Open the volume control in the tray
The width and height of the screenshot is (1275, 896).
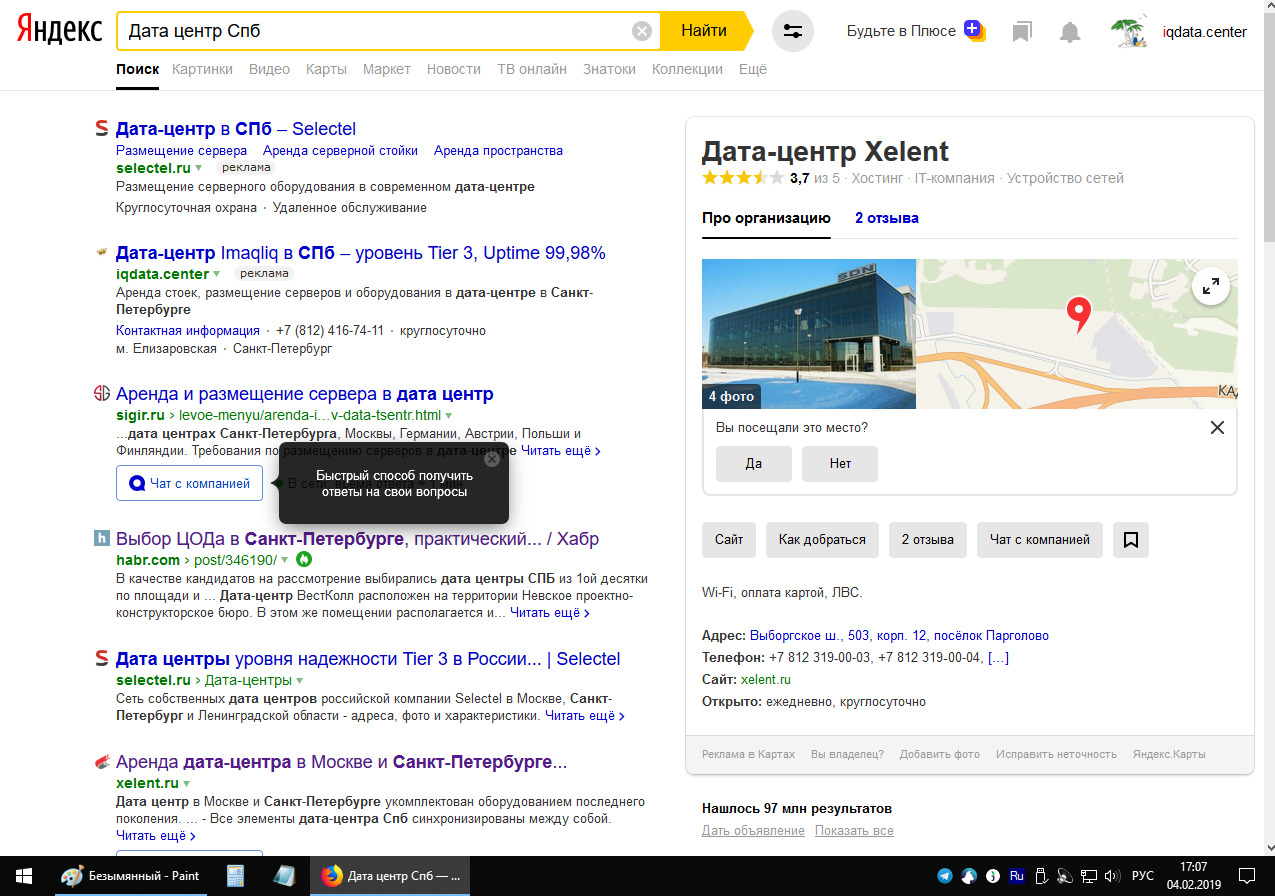point(1113,876)
